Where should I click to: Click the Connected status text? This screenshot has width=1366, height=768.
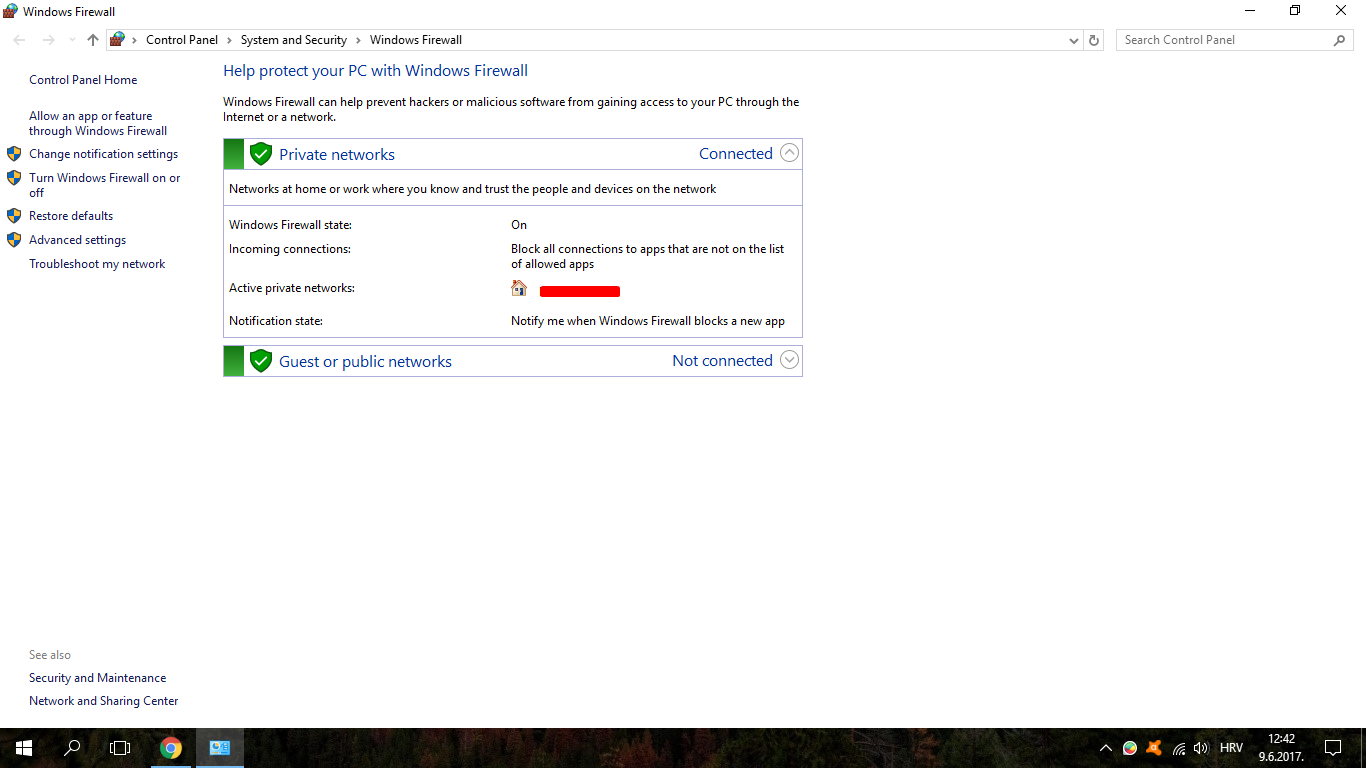pyautogui.click(x=736, y=154)
